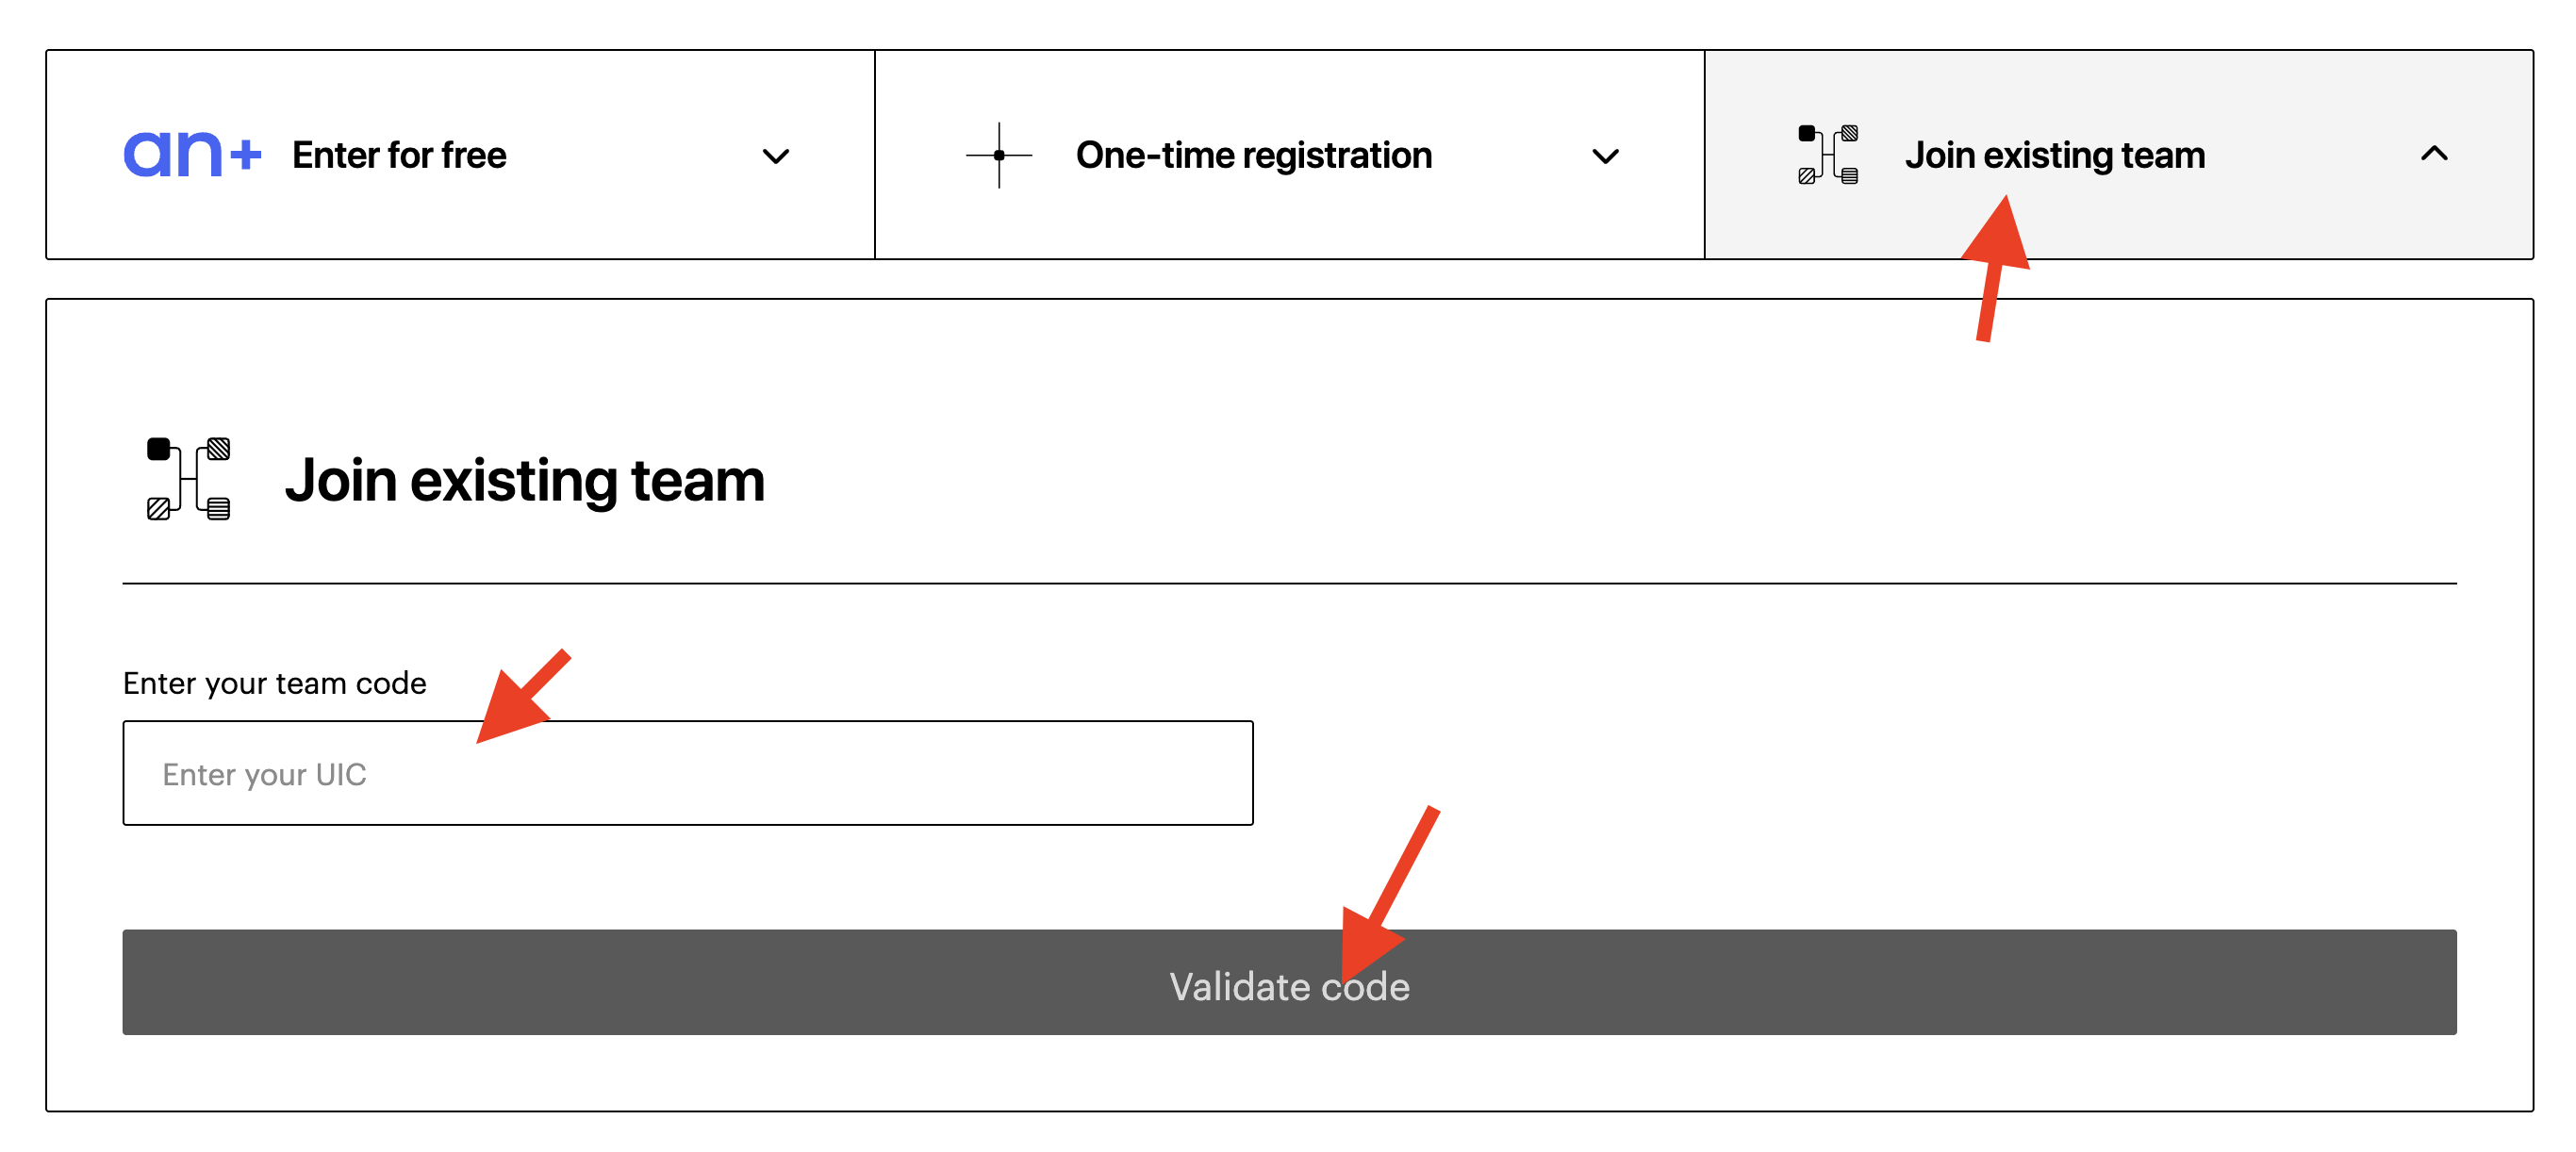Click the team icon in the Join existing team tab
Screen dimensions: 2576x1152
[x=1827, y=155]
